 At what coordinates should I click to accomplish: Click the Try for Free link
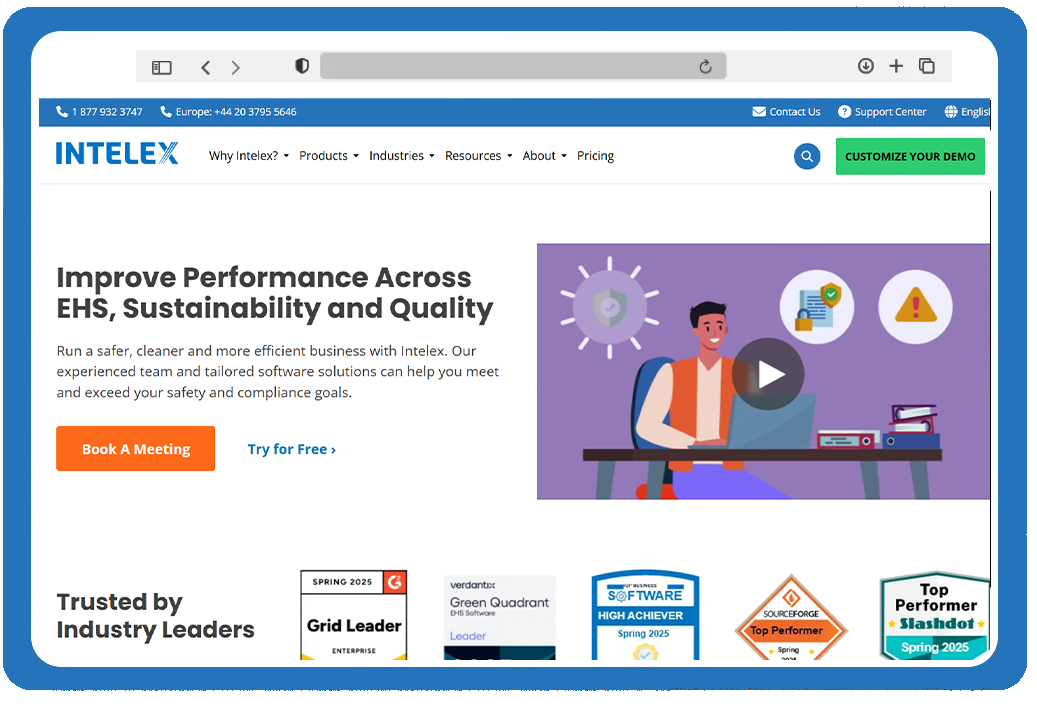click(x=291, y=450)
